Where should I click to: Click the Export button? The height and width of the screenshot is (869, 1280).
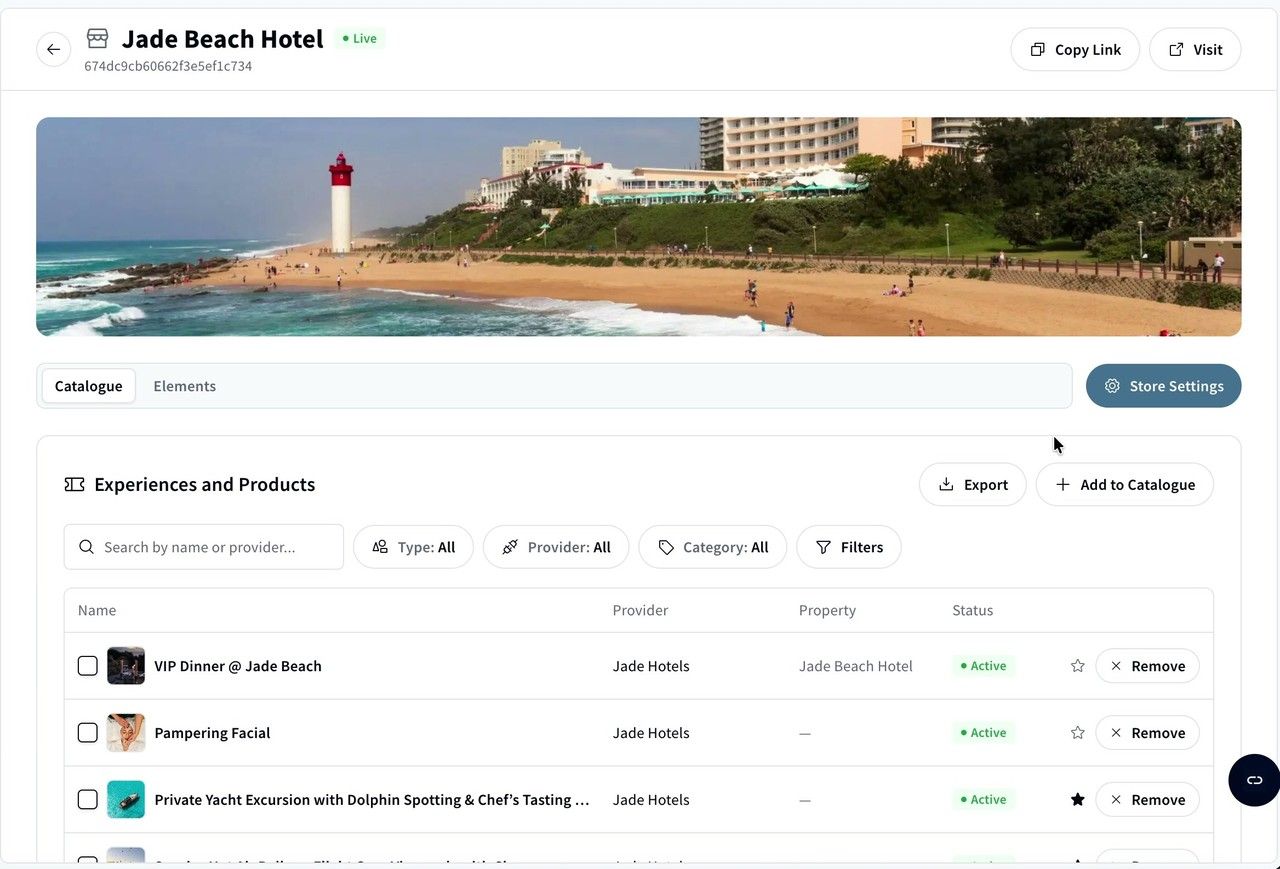(x=973, y=484)
